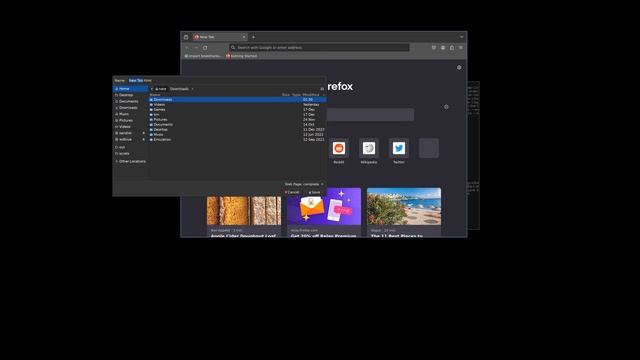Viewport: 640px width, 360px height.
Task: Select Music in the save dialog sidebar
Action: (130, 114)
